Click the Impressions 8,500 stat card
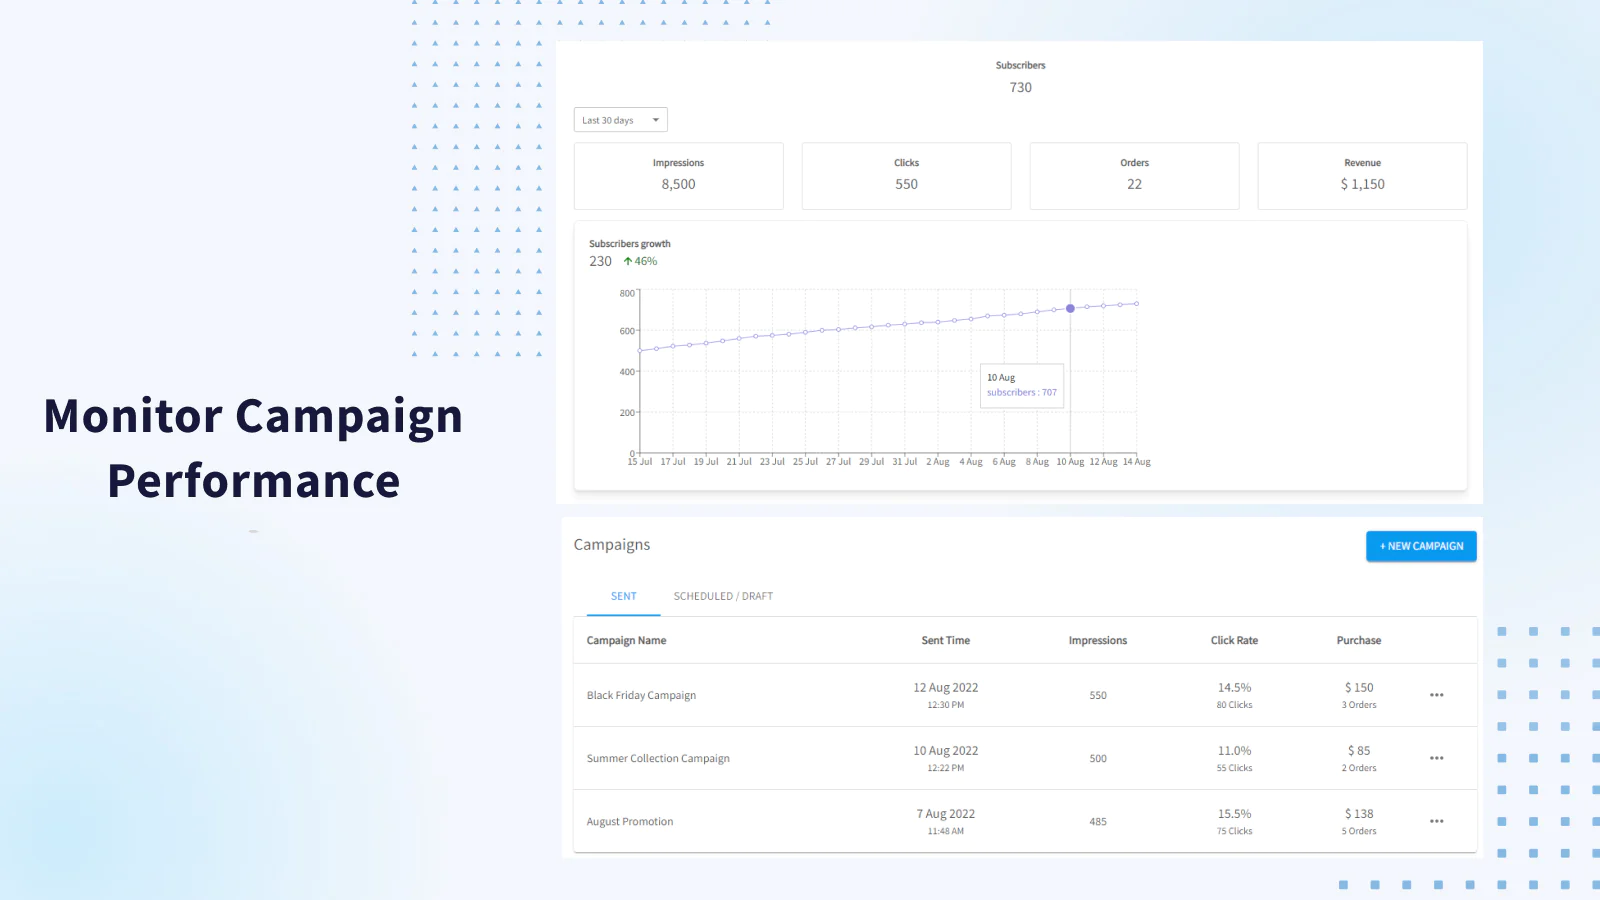 point(678,176)
